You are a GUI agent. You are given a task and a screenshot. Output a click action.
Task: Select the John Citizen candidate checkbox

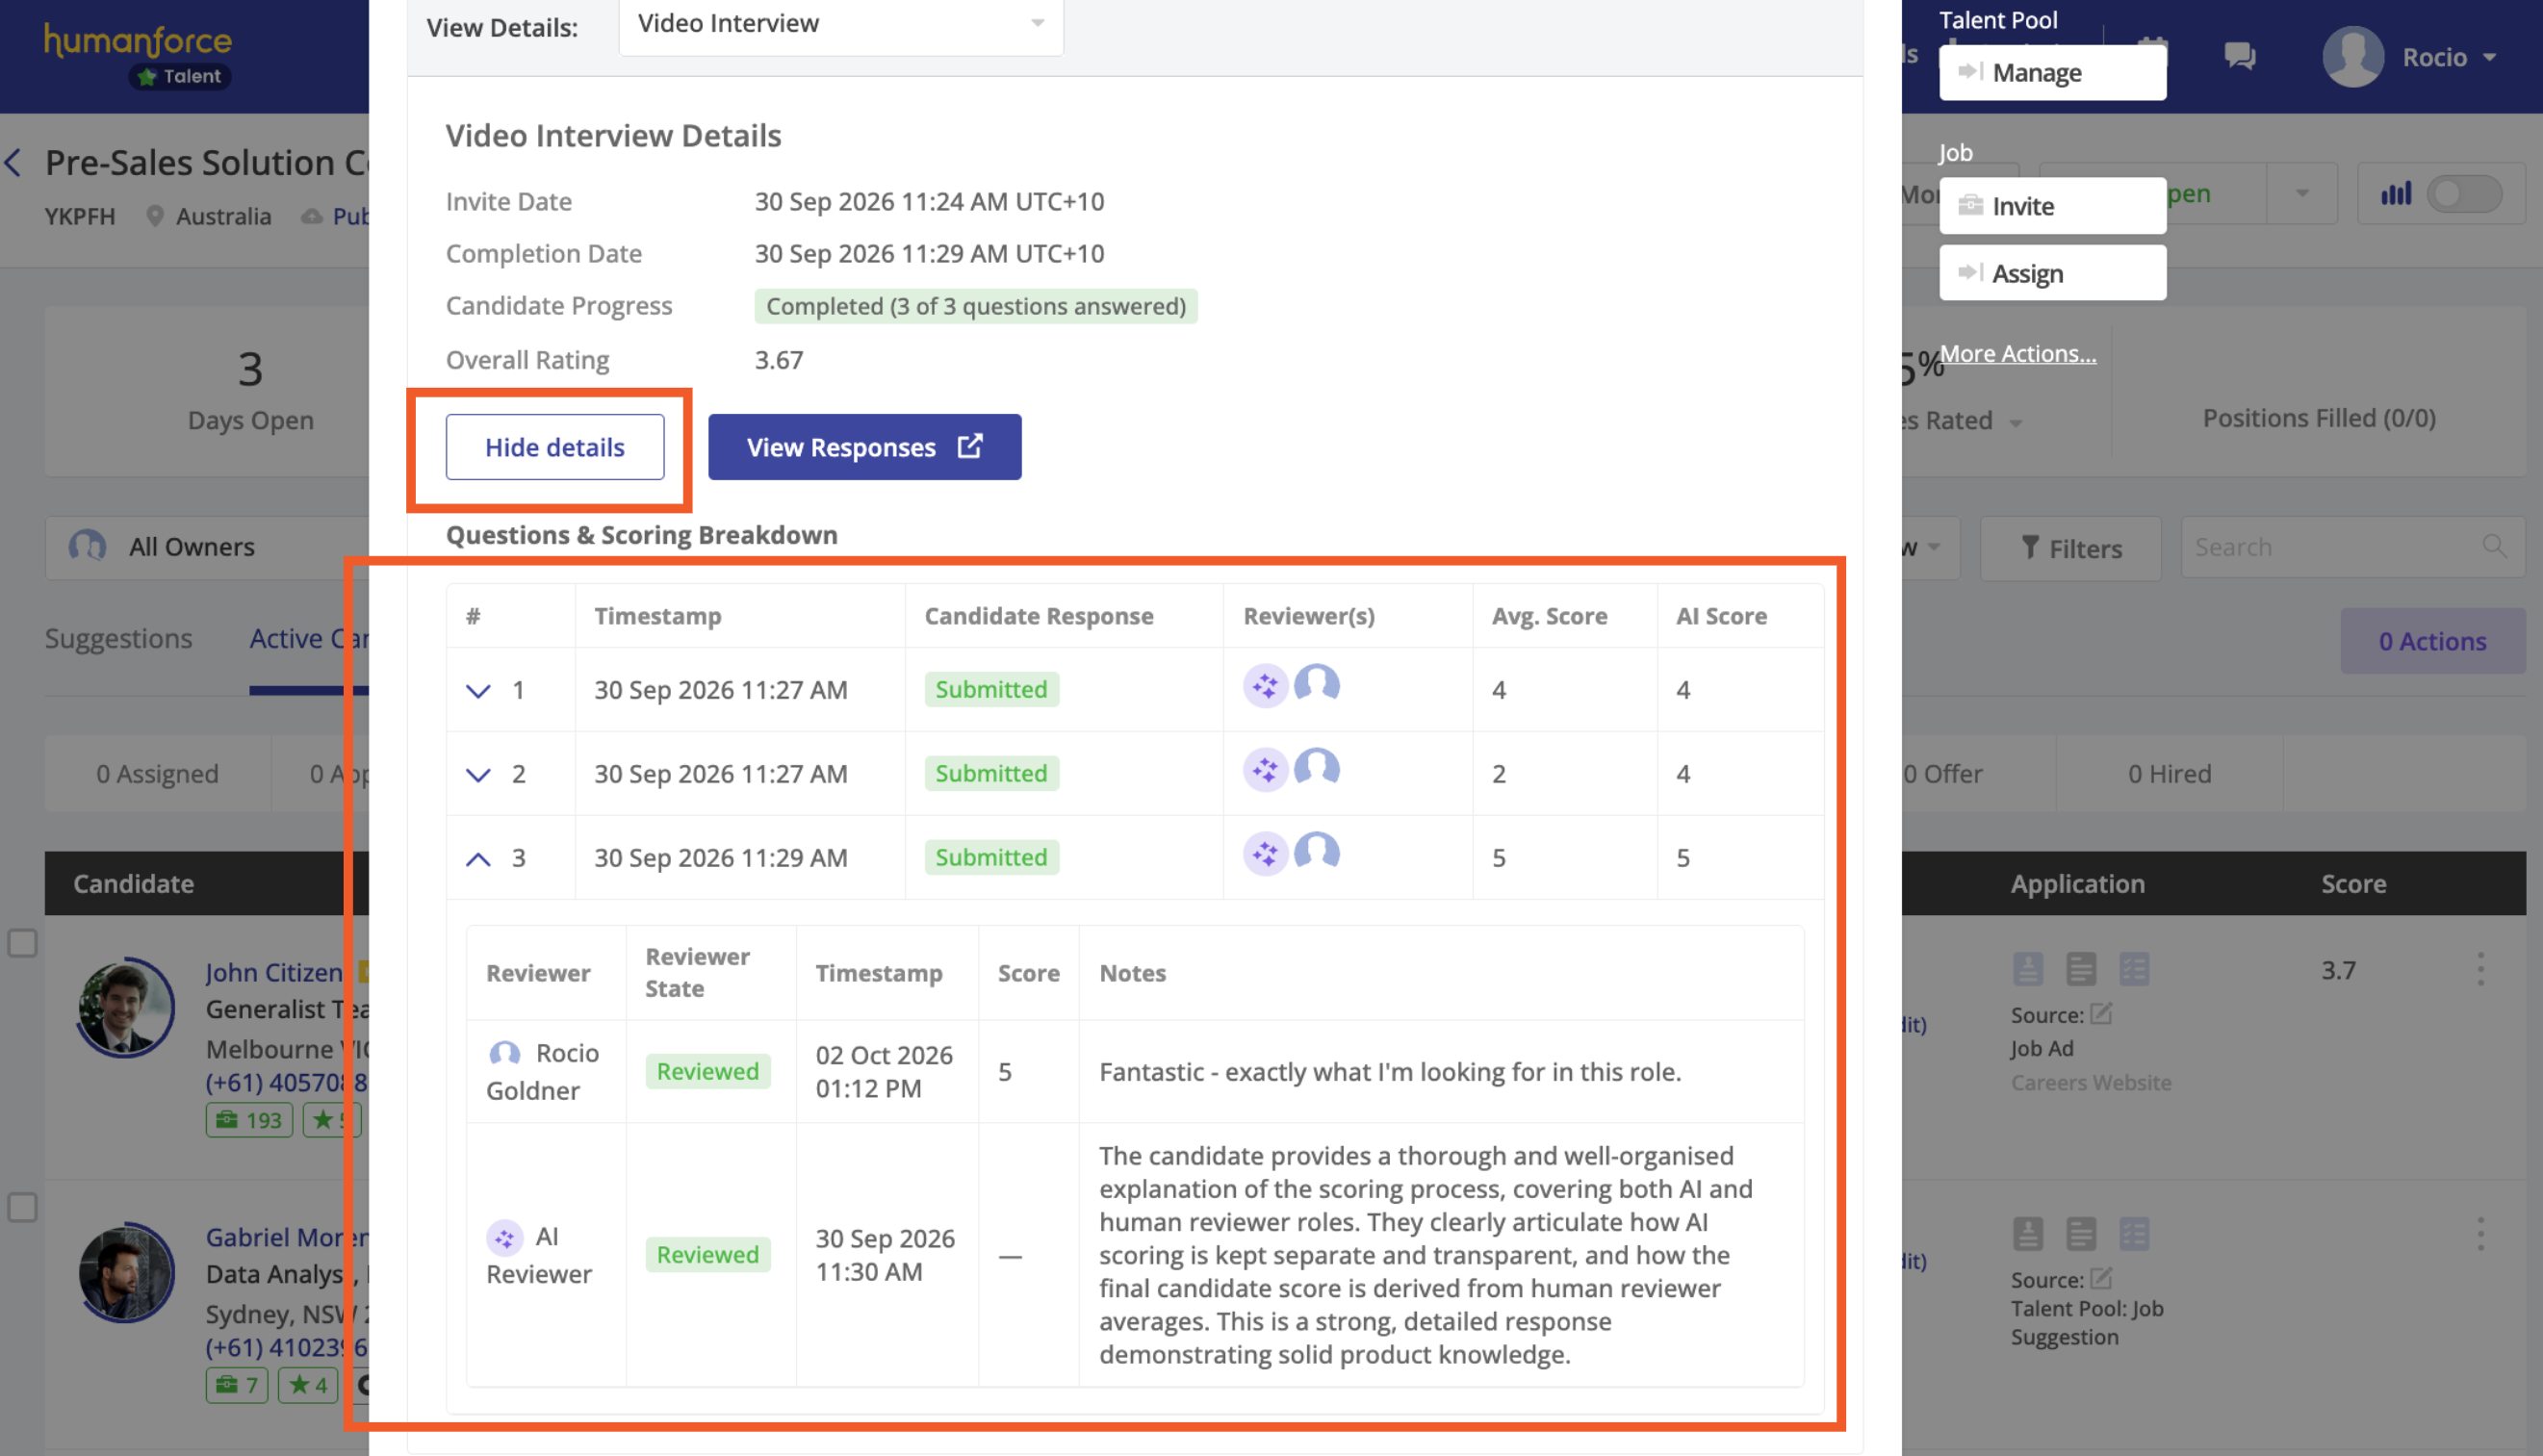[x=23, y=943]
